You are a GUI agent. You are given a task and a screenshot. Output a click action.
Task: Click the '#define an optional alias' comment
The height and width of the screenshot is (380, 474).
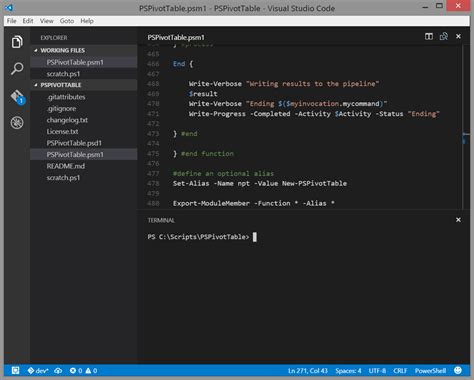pos(223,173)
